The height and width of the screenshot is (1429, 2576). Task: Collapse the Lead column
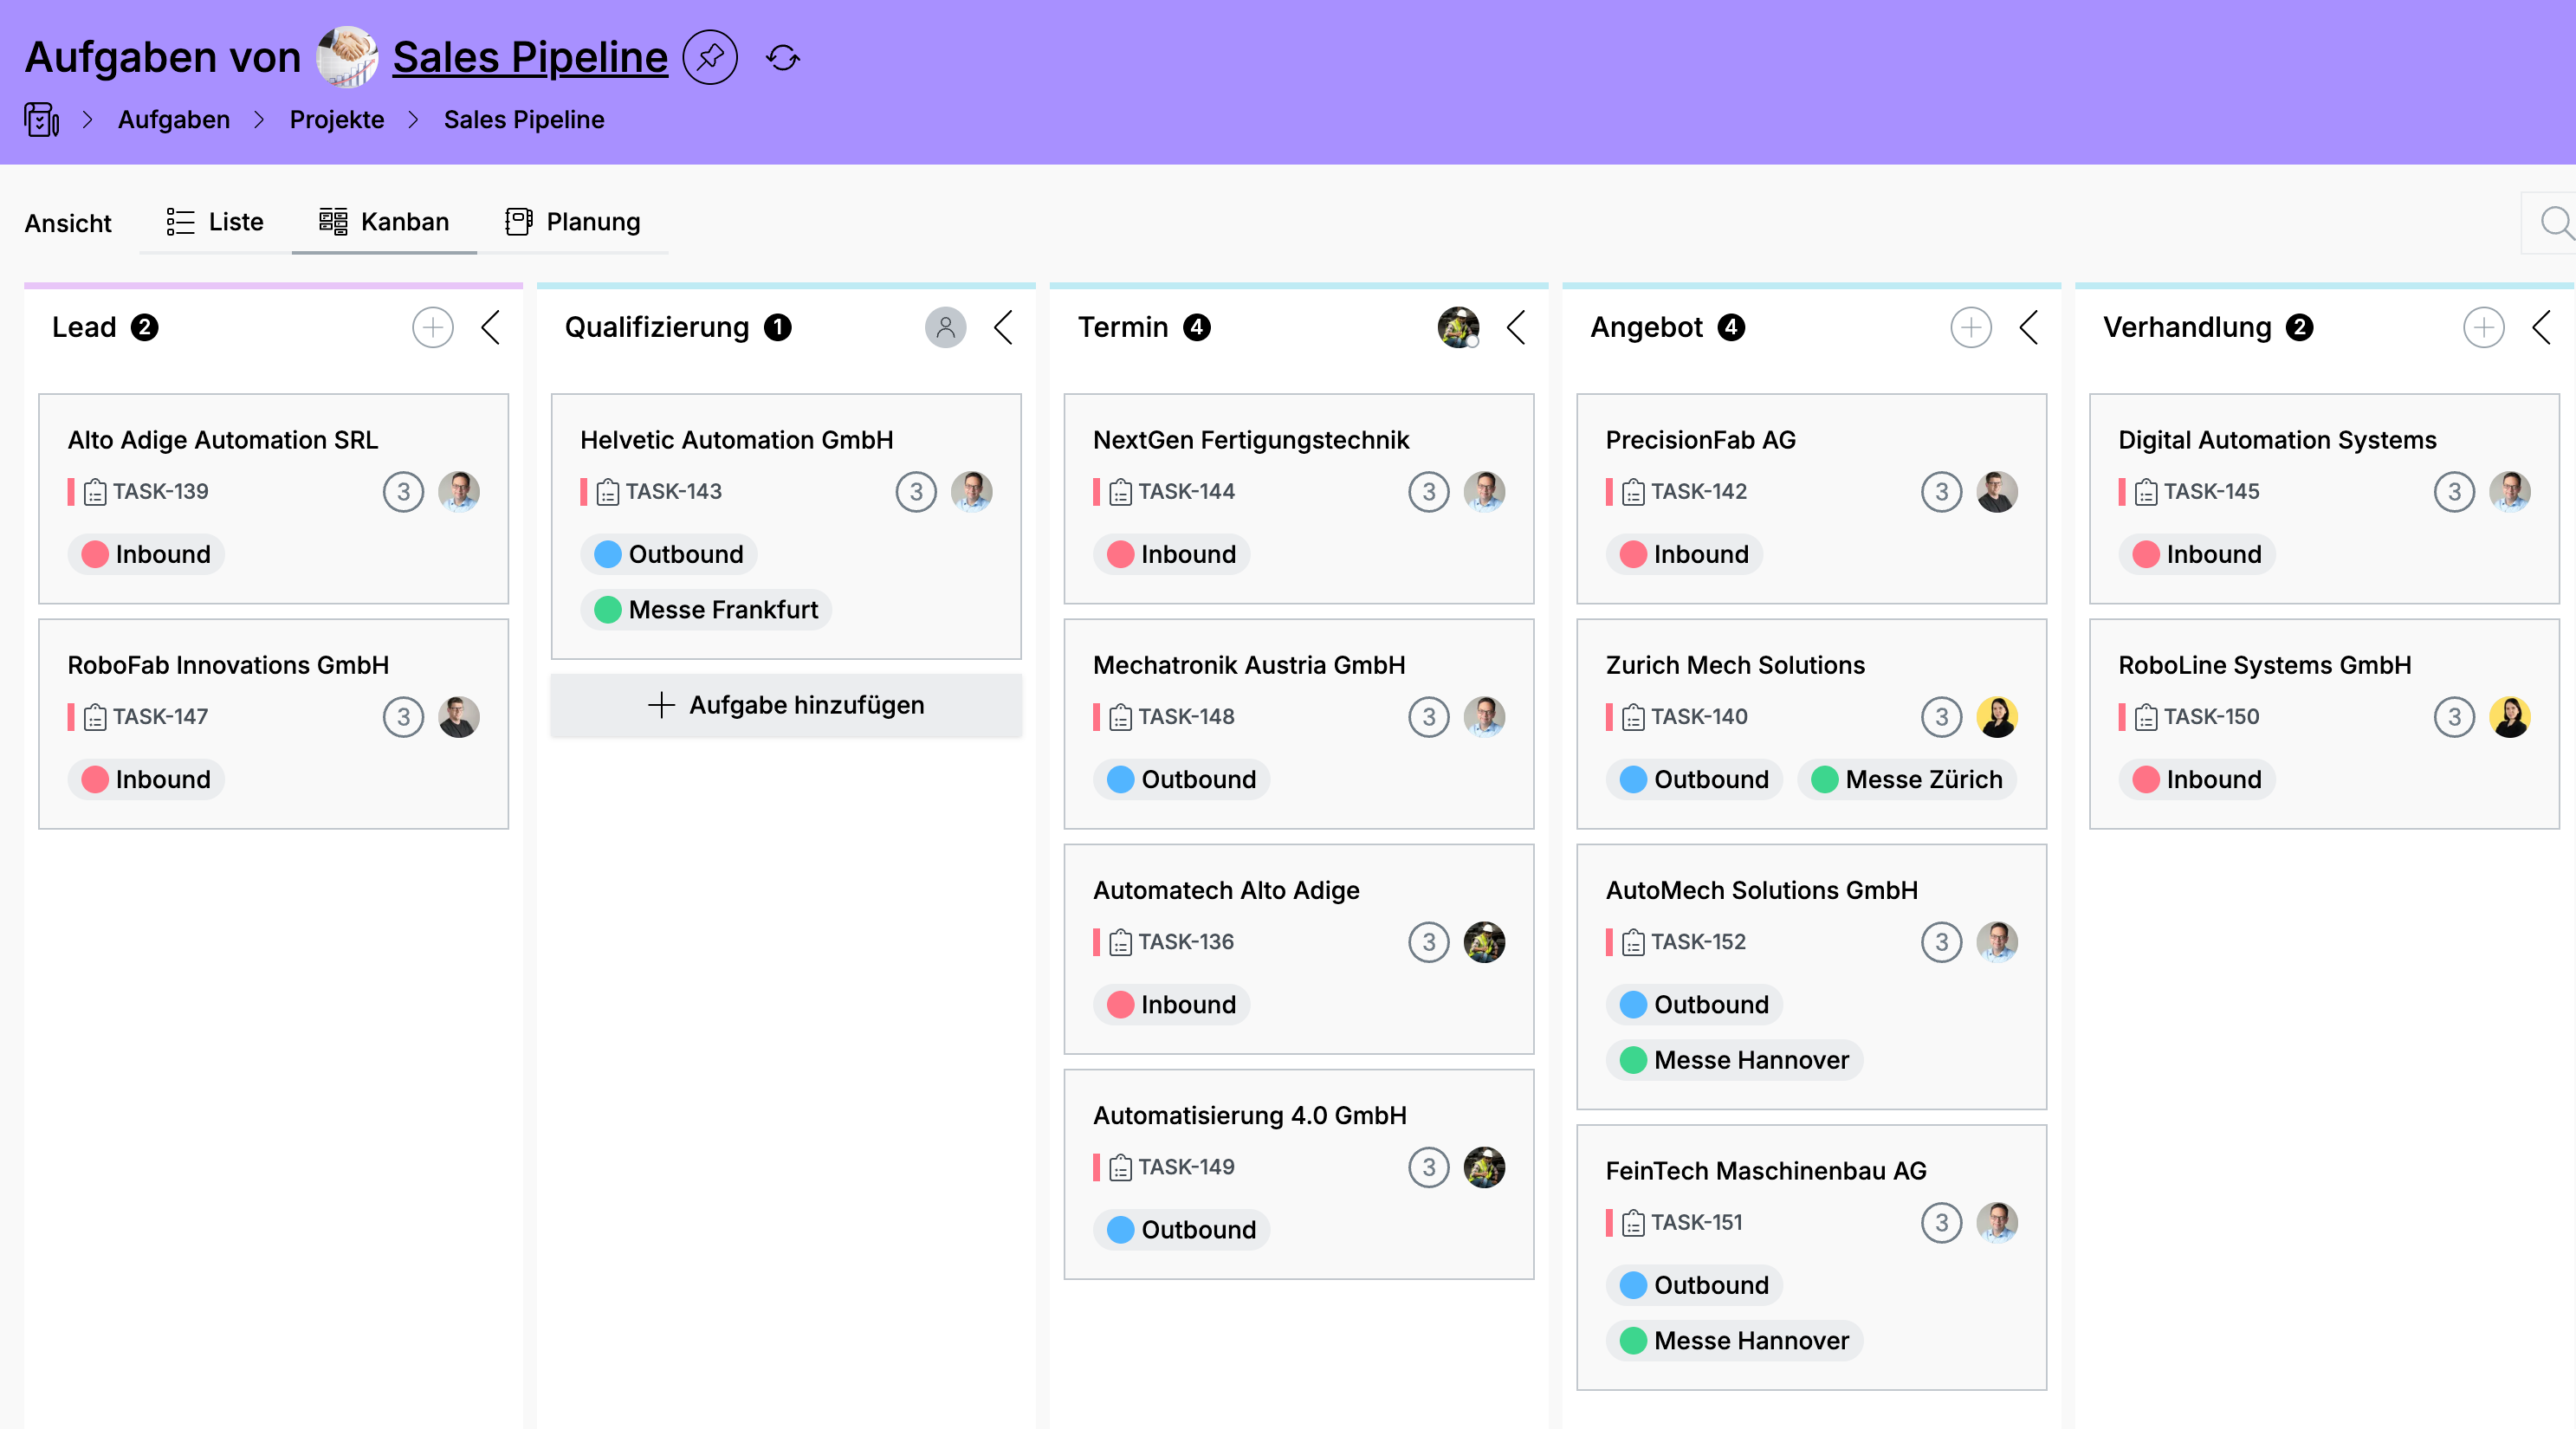click(490, 327)
